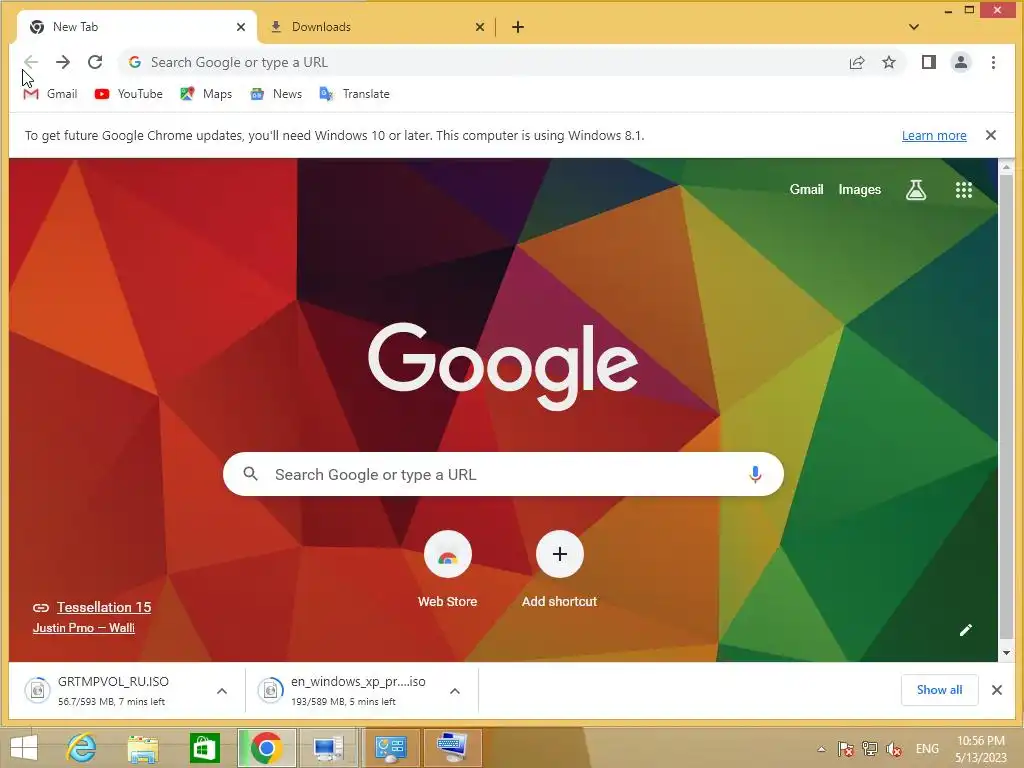Start voice search with the microphone icon
The height and width of the screenshot is (768, 1024).
coord(755,474)
